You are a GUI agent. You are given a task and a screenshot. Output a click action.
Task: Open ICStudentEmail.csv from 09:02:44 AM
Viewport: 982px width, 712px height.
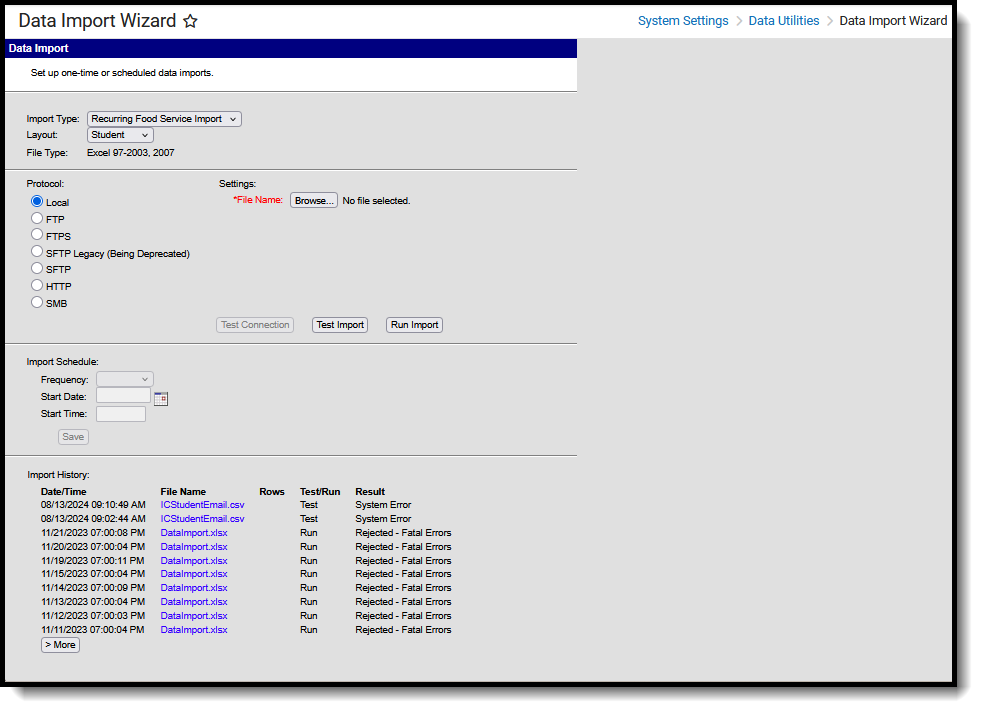(202, 519)
